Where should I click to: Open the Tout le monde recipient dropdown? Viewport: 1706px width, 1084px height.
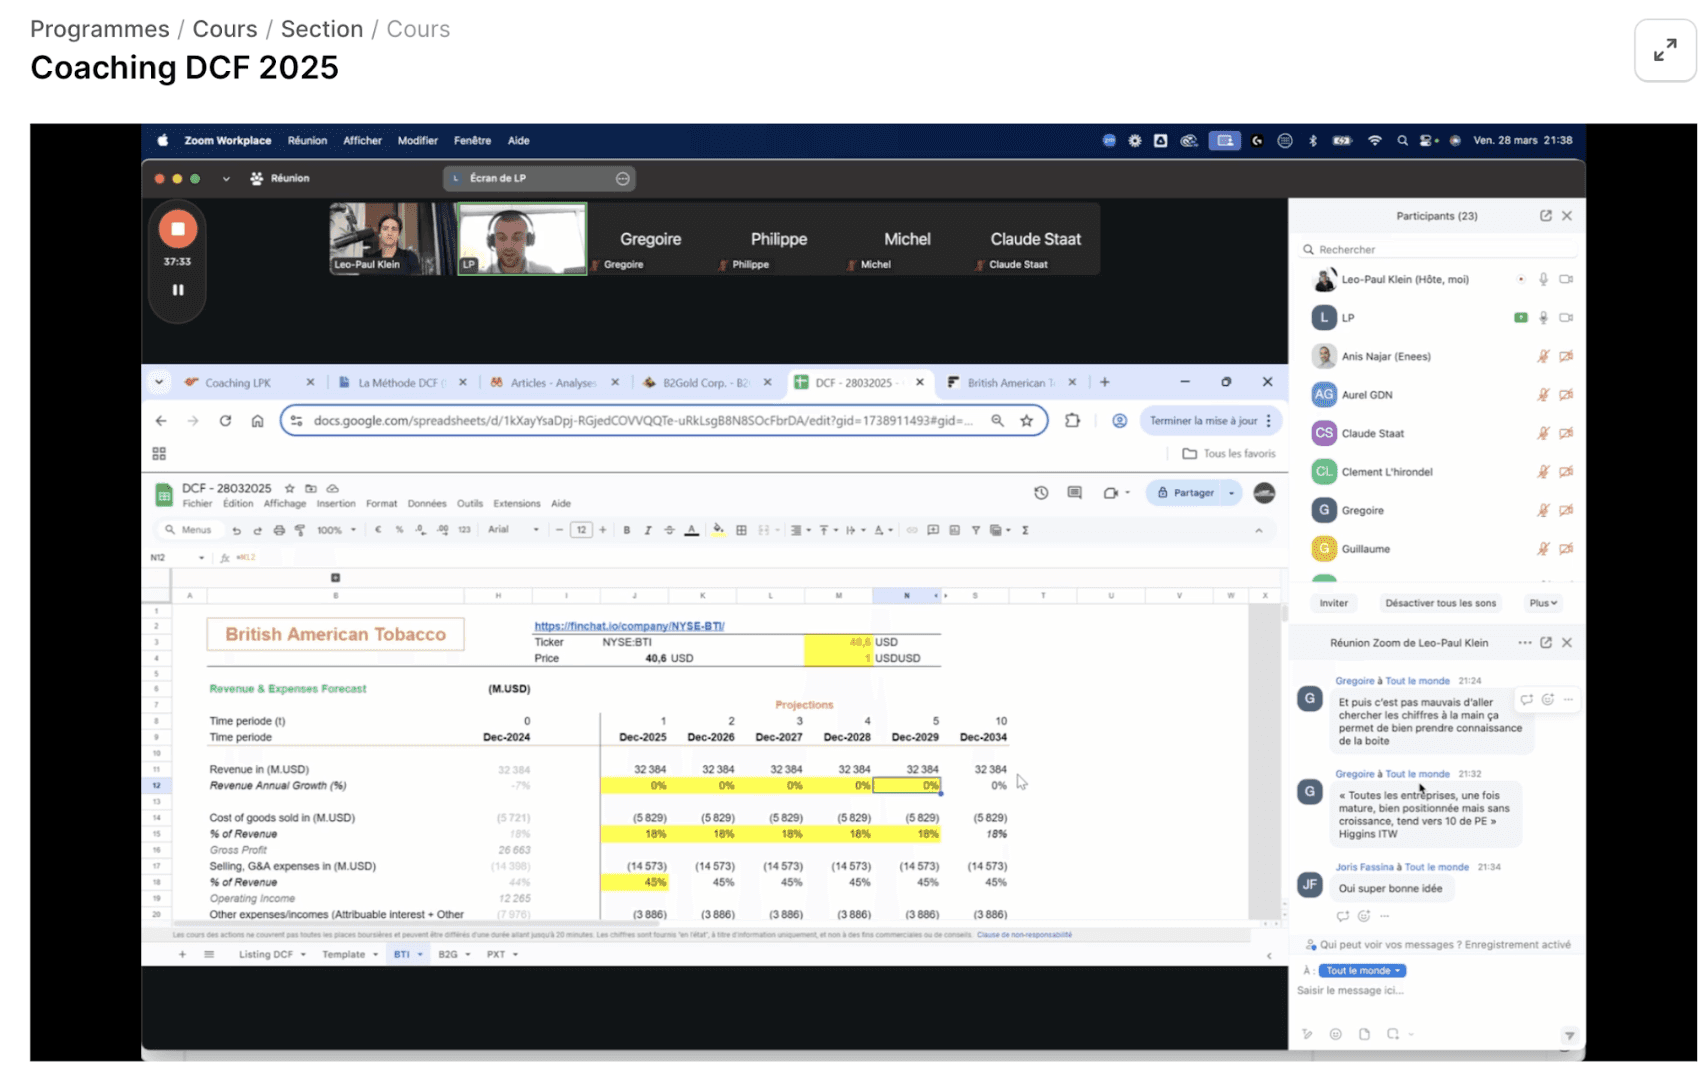[x=1362, y=970]
